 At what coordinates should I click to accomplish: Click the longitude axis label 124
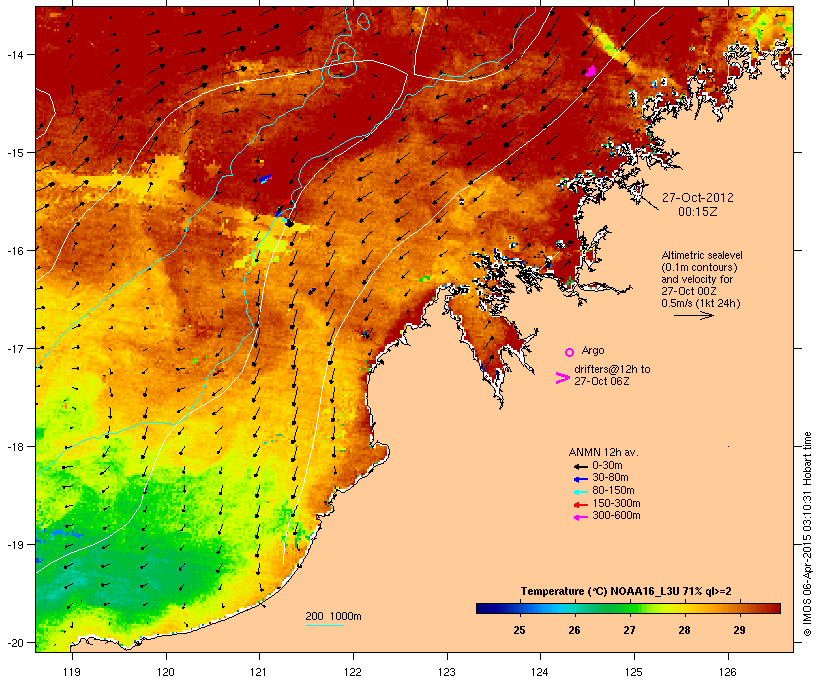[x=540, y=672]
